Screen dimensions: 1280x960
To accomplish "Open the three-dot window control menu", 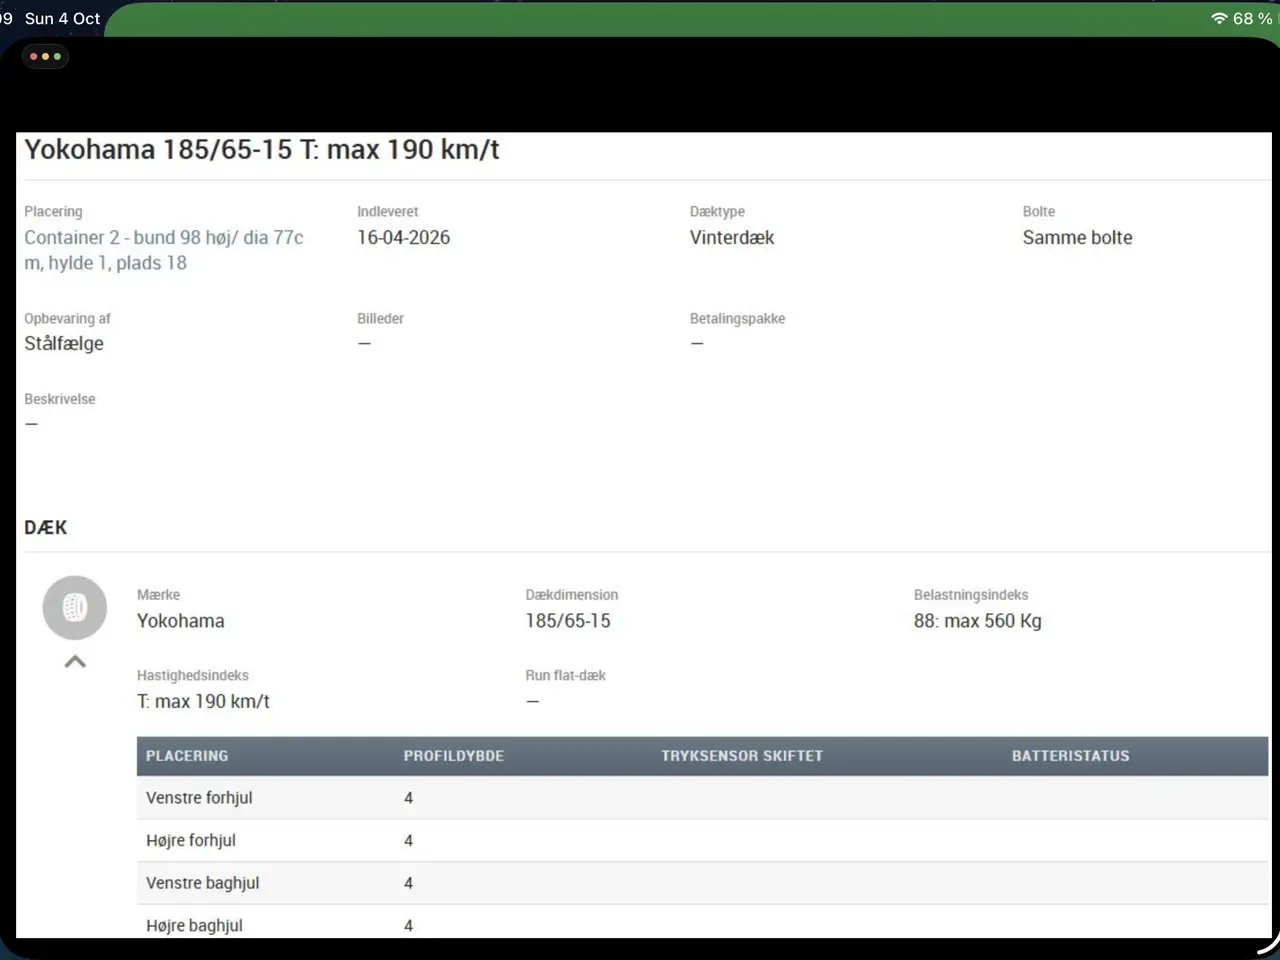I will pos(45,56).
